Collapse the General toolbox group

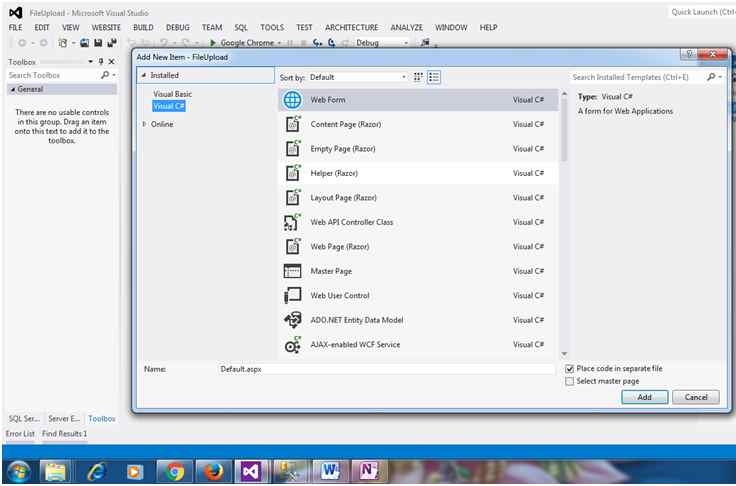coord(13,89)
